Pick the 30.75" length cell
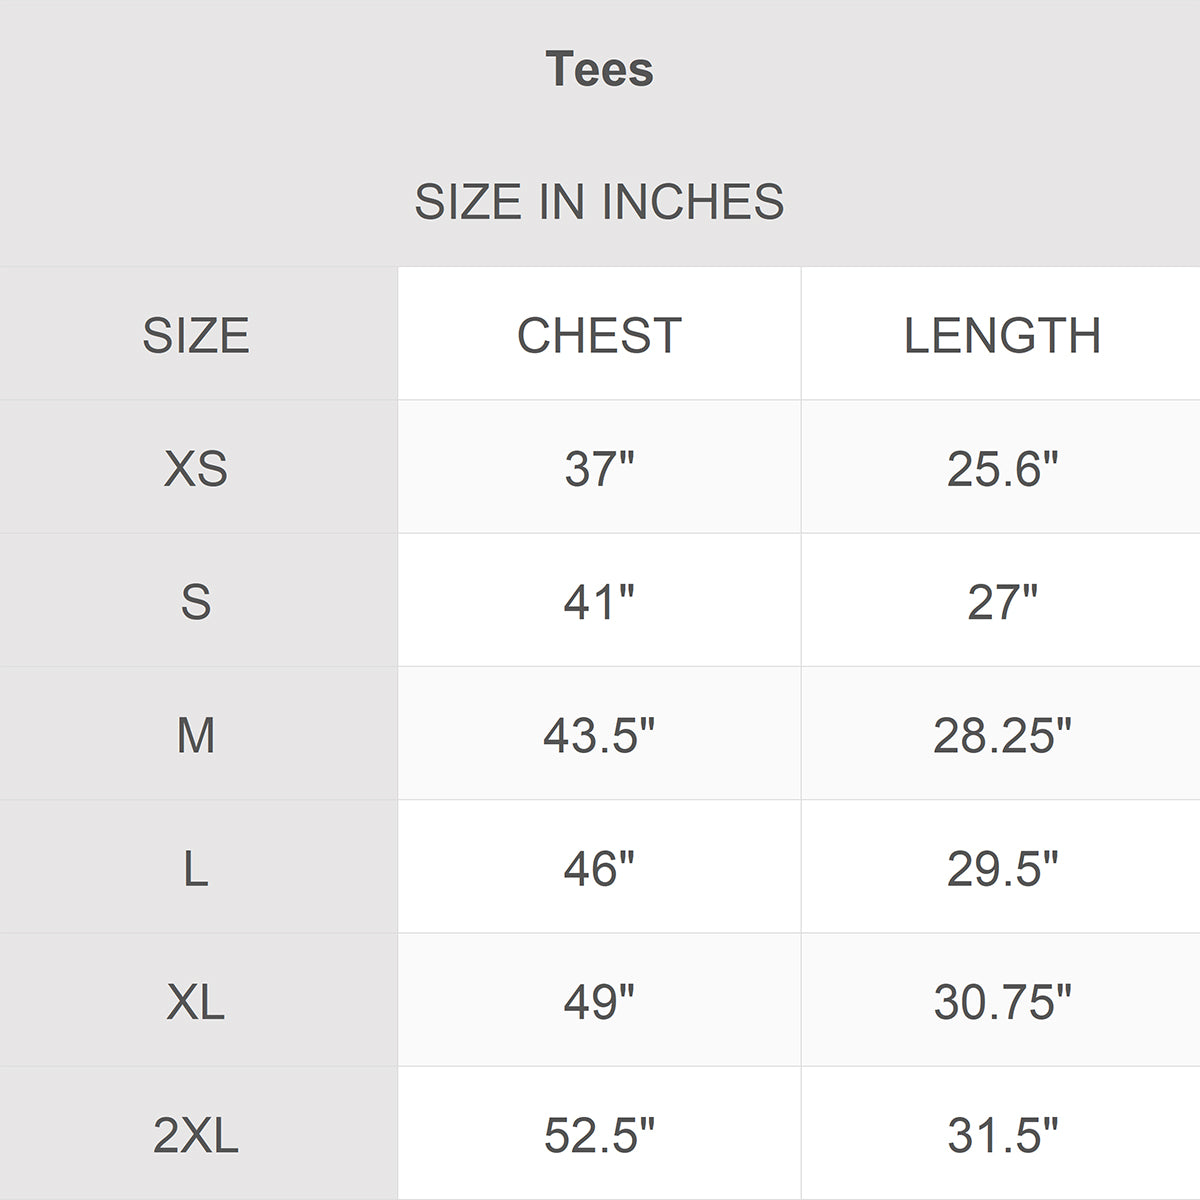 1002,1001
